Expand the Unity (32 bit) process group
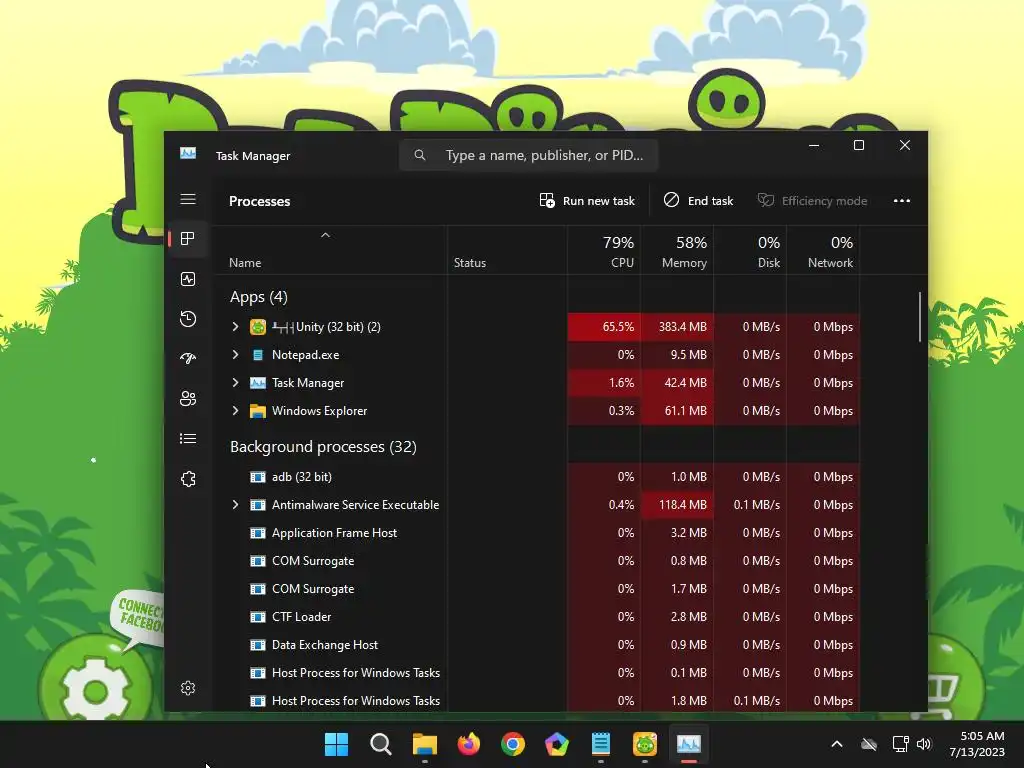The width and height of the screenshot is (1024, 768). click(x=235, y=327)
